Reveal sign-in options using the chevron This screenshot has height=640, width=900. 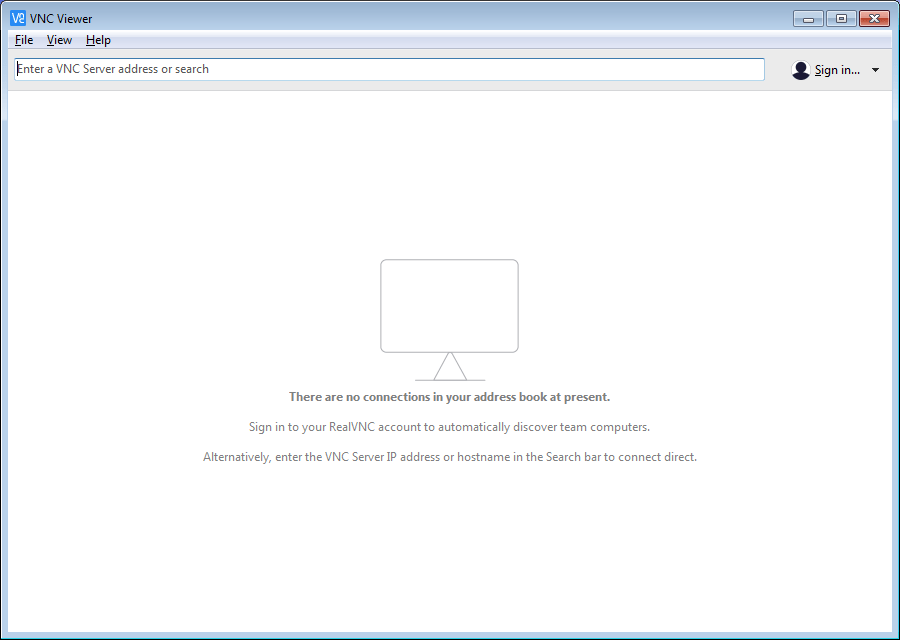tap(875, 69)
